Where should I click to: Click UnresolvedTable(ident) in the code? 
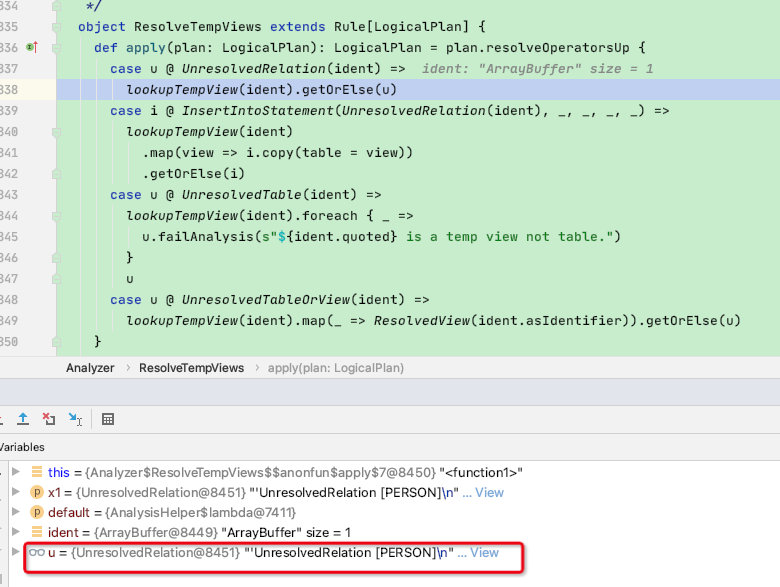269,195
